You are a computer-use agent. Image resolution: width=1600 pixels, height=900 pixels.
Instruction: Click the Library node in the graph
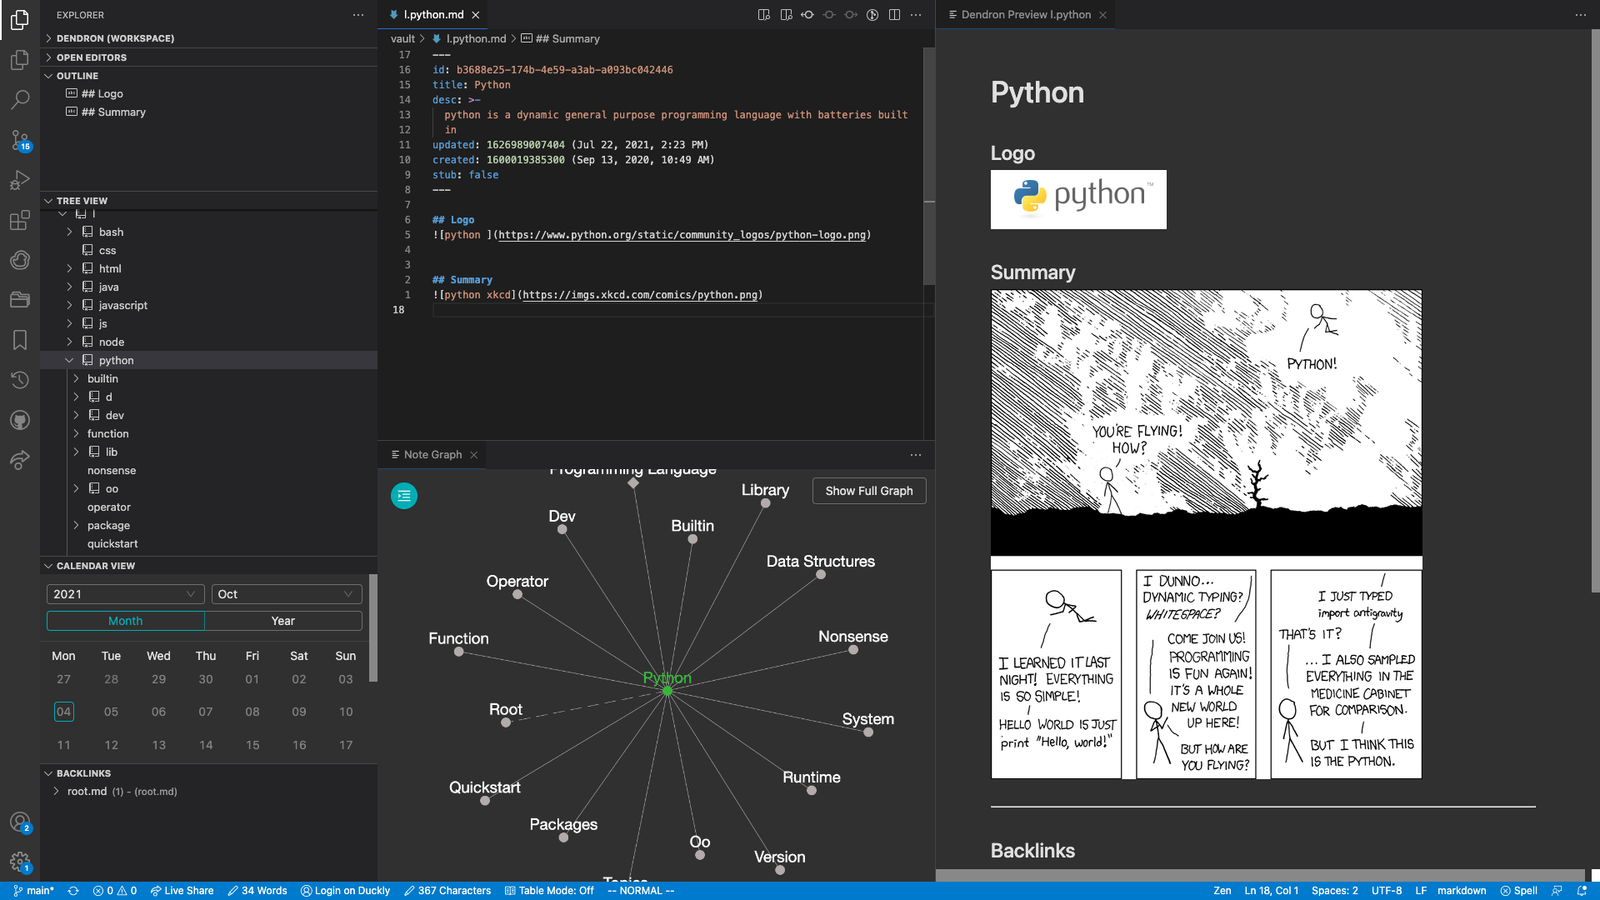click(765, 503)
